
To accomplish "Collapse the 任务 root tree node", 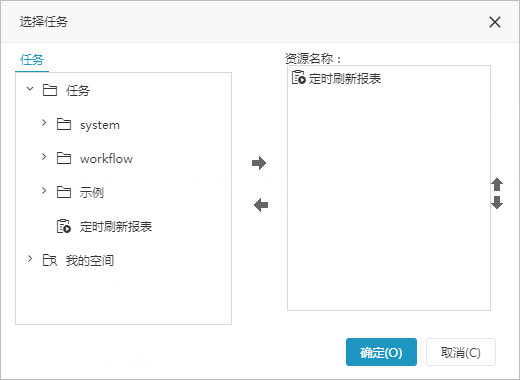I will pyautogui.click(x=30, y=89).
